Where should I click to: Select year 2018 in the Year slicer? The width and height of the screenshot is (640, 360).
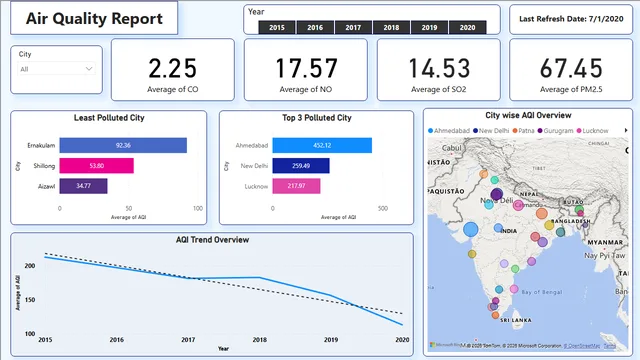(x=391, y=27)
